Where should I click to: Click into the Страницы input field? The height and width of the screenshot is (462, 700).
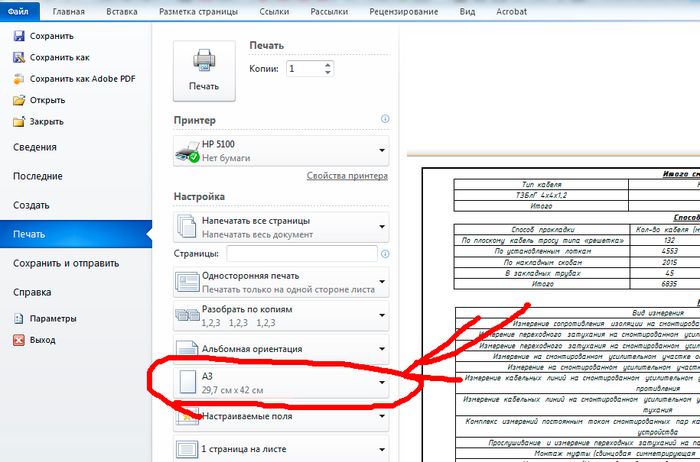pyautogui.click(x=308, y=255)
